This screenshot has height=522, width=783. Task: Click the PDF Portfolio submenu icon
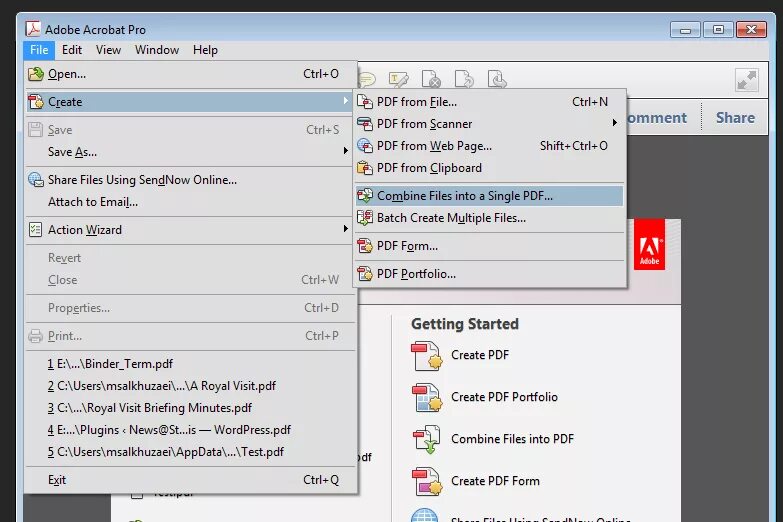365,274
